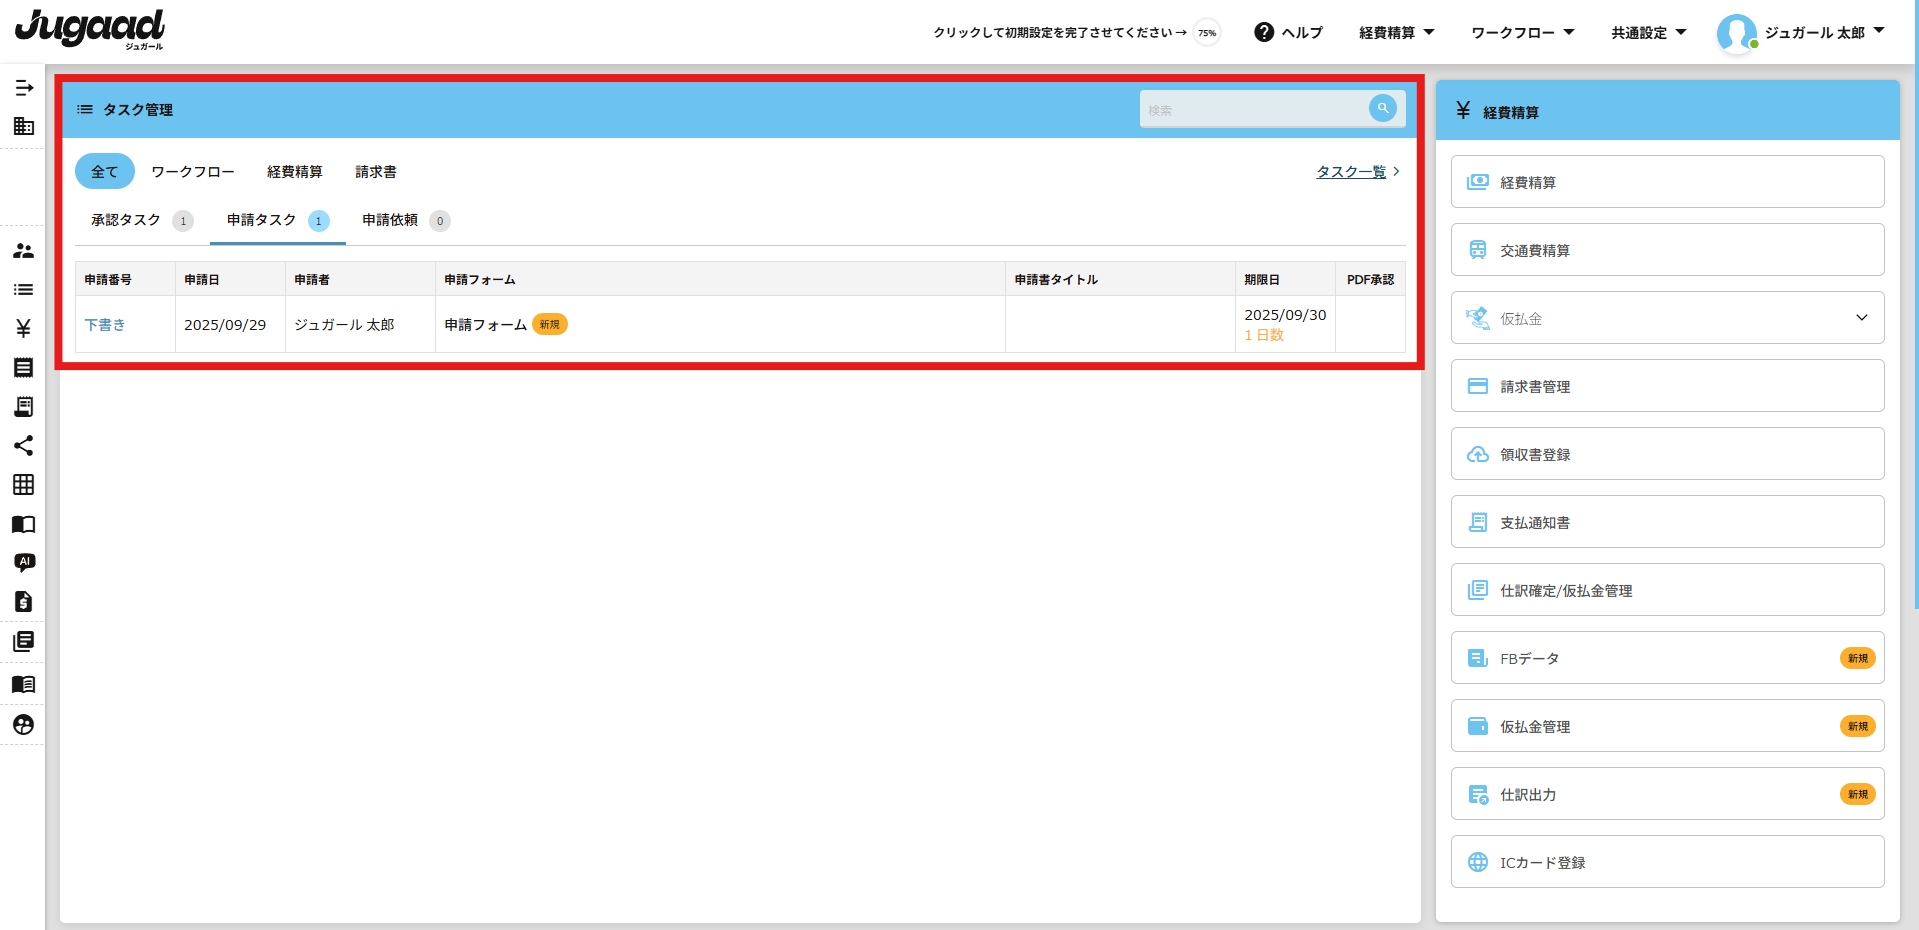Open the 共通設定 dropdown menu
The height and width of the screenshot is (930, 1919).
[x=1648, y=32]
